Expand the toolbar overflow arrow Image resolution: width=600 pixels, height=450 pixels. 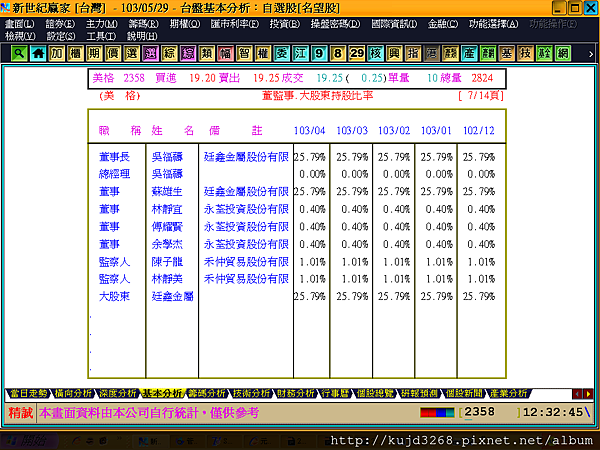[x=591, y=54]
